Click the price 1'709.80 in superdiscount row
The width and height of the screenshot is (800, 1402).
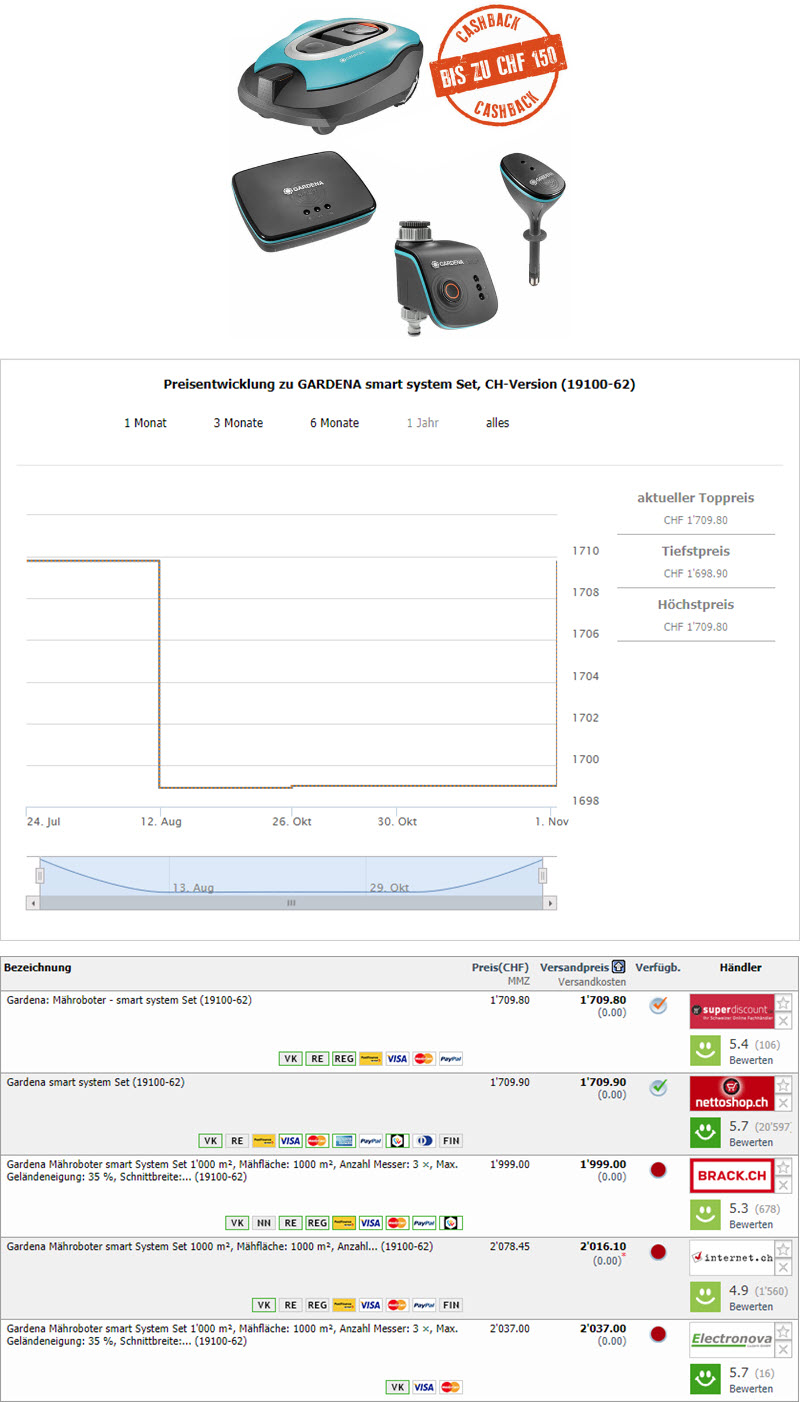tap(510, 1000)
